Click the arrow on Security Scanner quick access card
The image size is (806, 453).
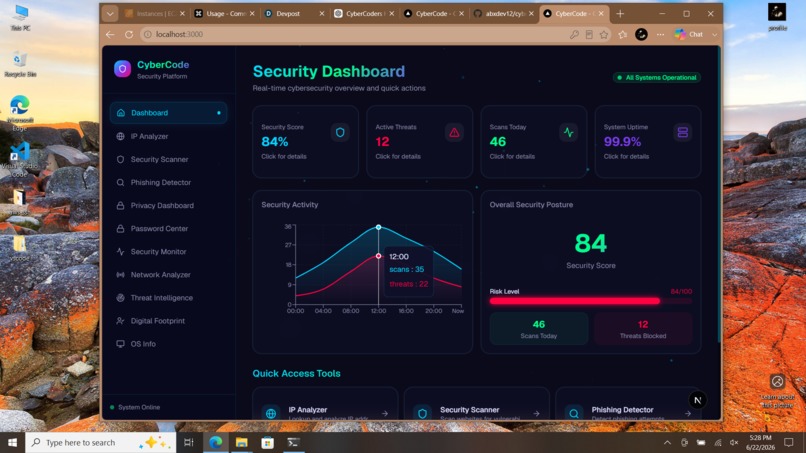[536, 413]
